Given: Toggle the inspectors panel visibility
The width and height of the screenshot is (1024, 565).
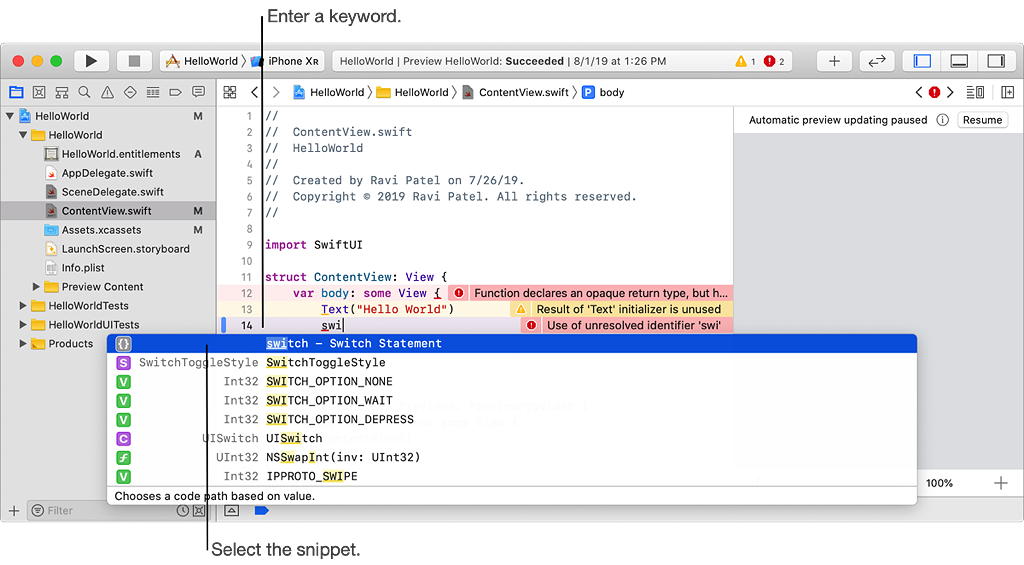Looking at the screenshot, I should pyautogui.click(x=995, y=61).
